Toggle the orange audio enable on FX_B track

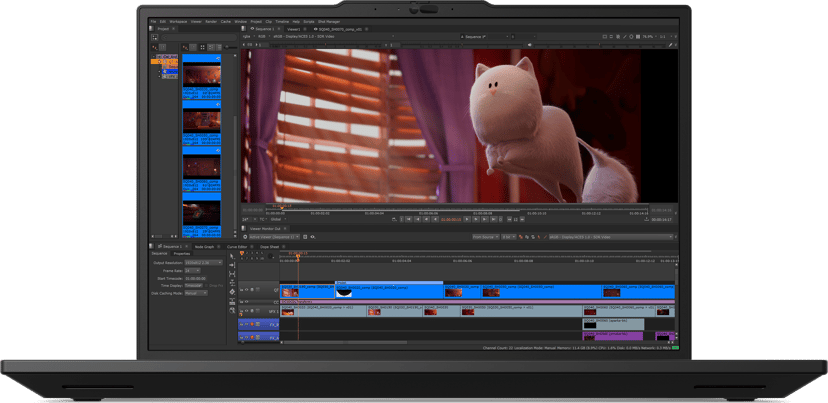[x=252, y=324]
